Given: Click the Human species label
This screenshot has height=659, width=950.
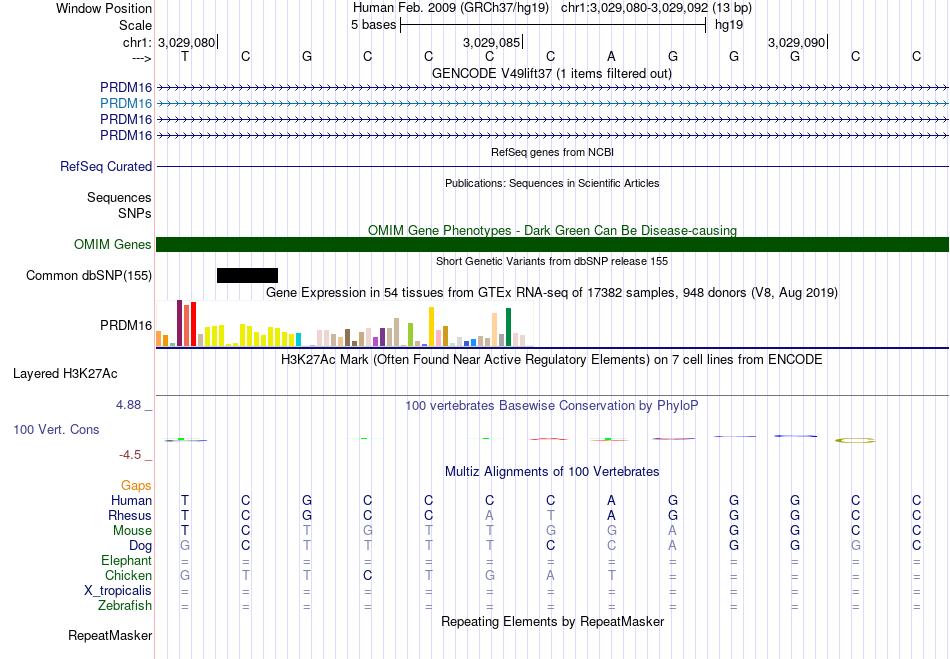Looking at the screenshot, I should click(x=131, y=500).
